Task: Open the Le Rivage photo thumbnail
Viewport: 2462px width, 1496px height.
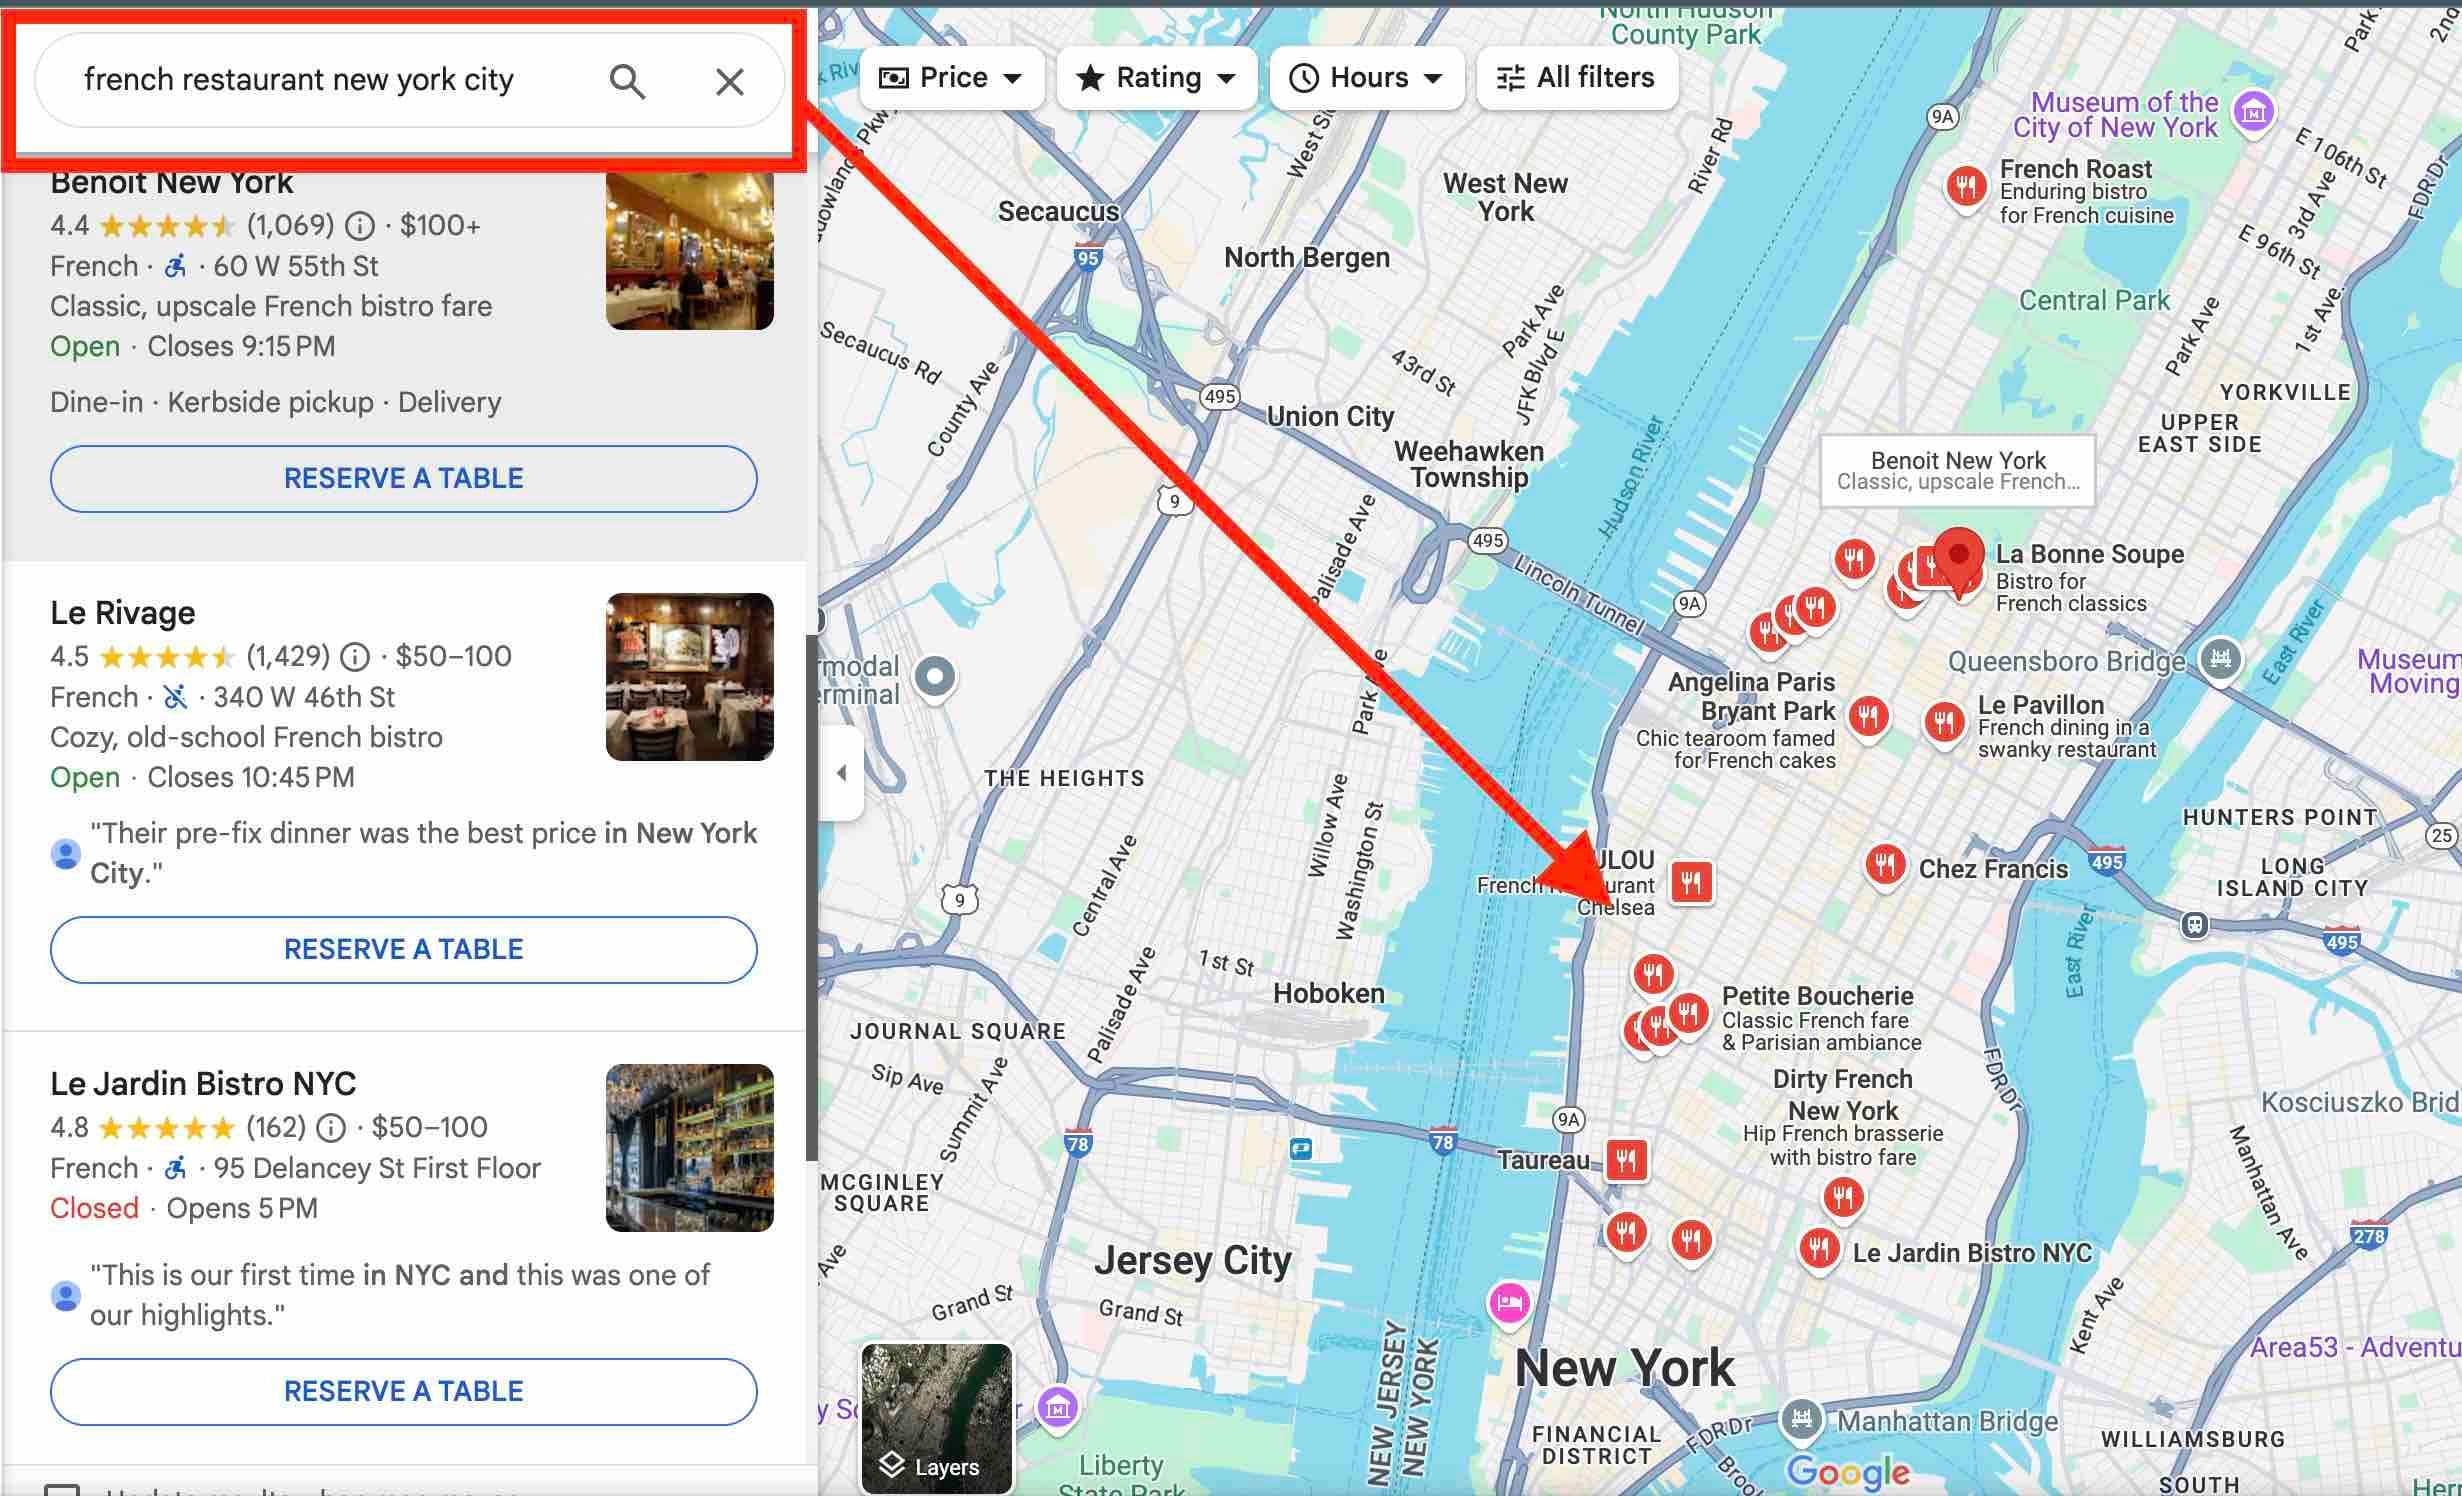Action: [690, 677]
